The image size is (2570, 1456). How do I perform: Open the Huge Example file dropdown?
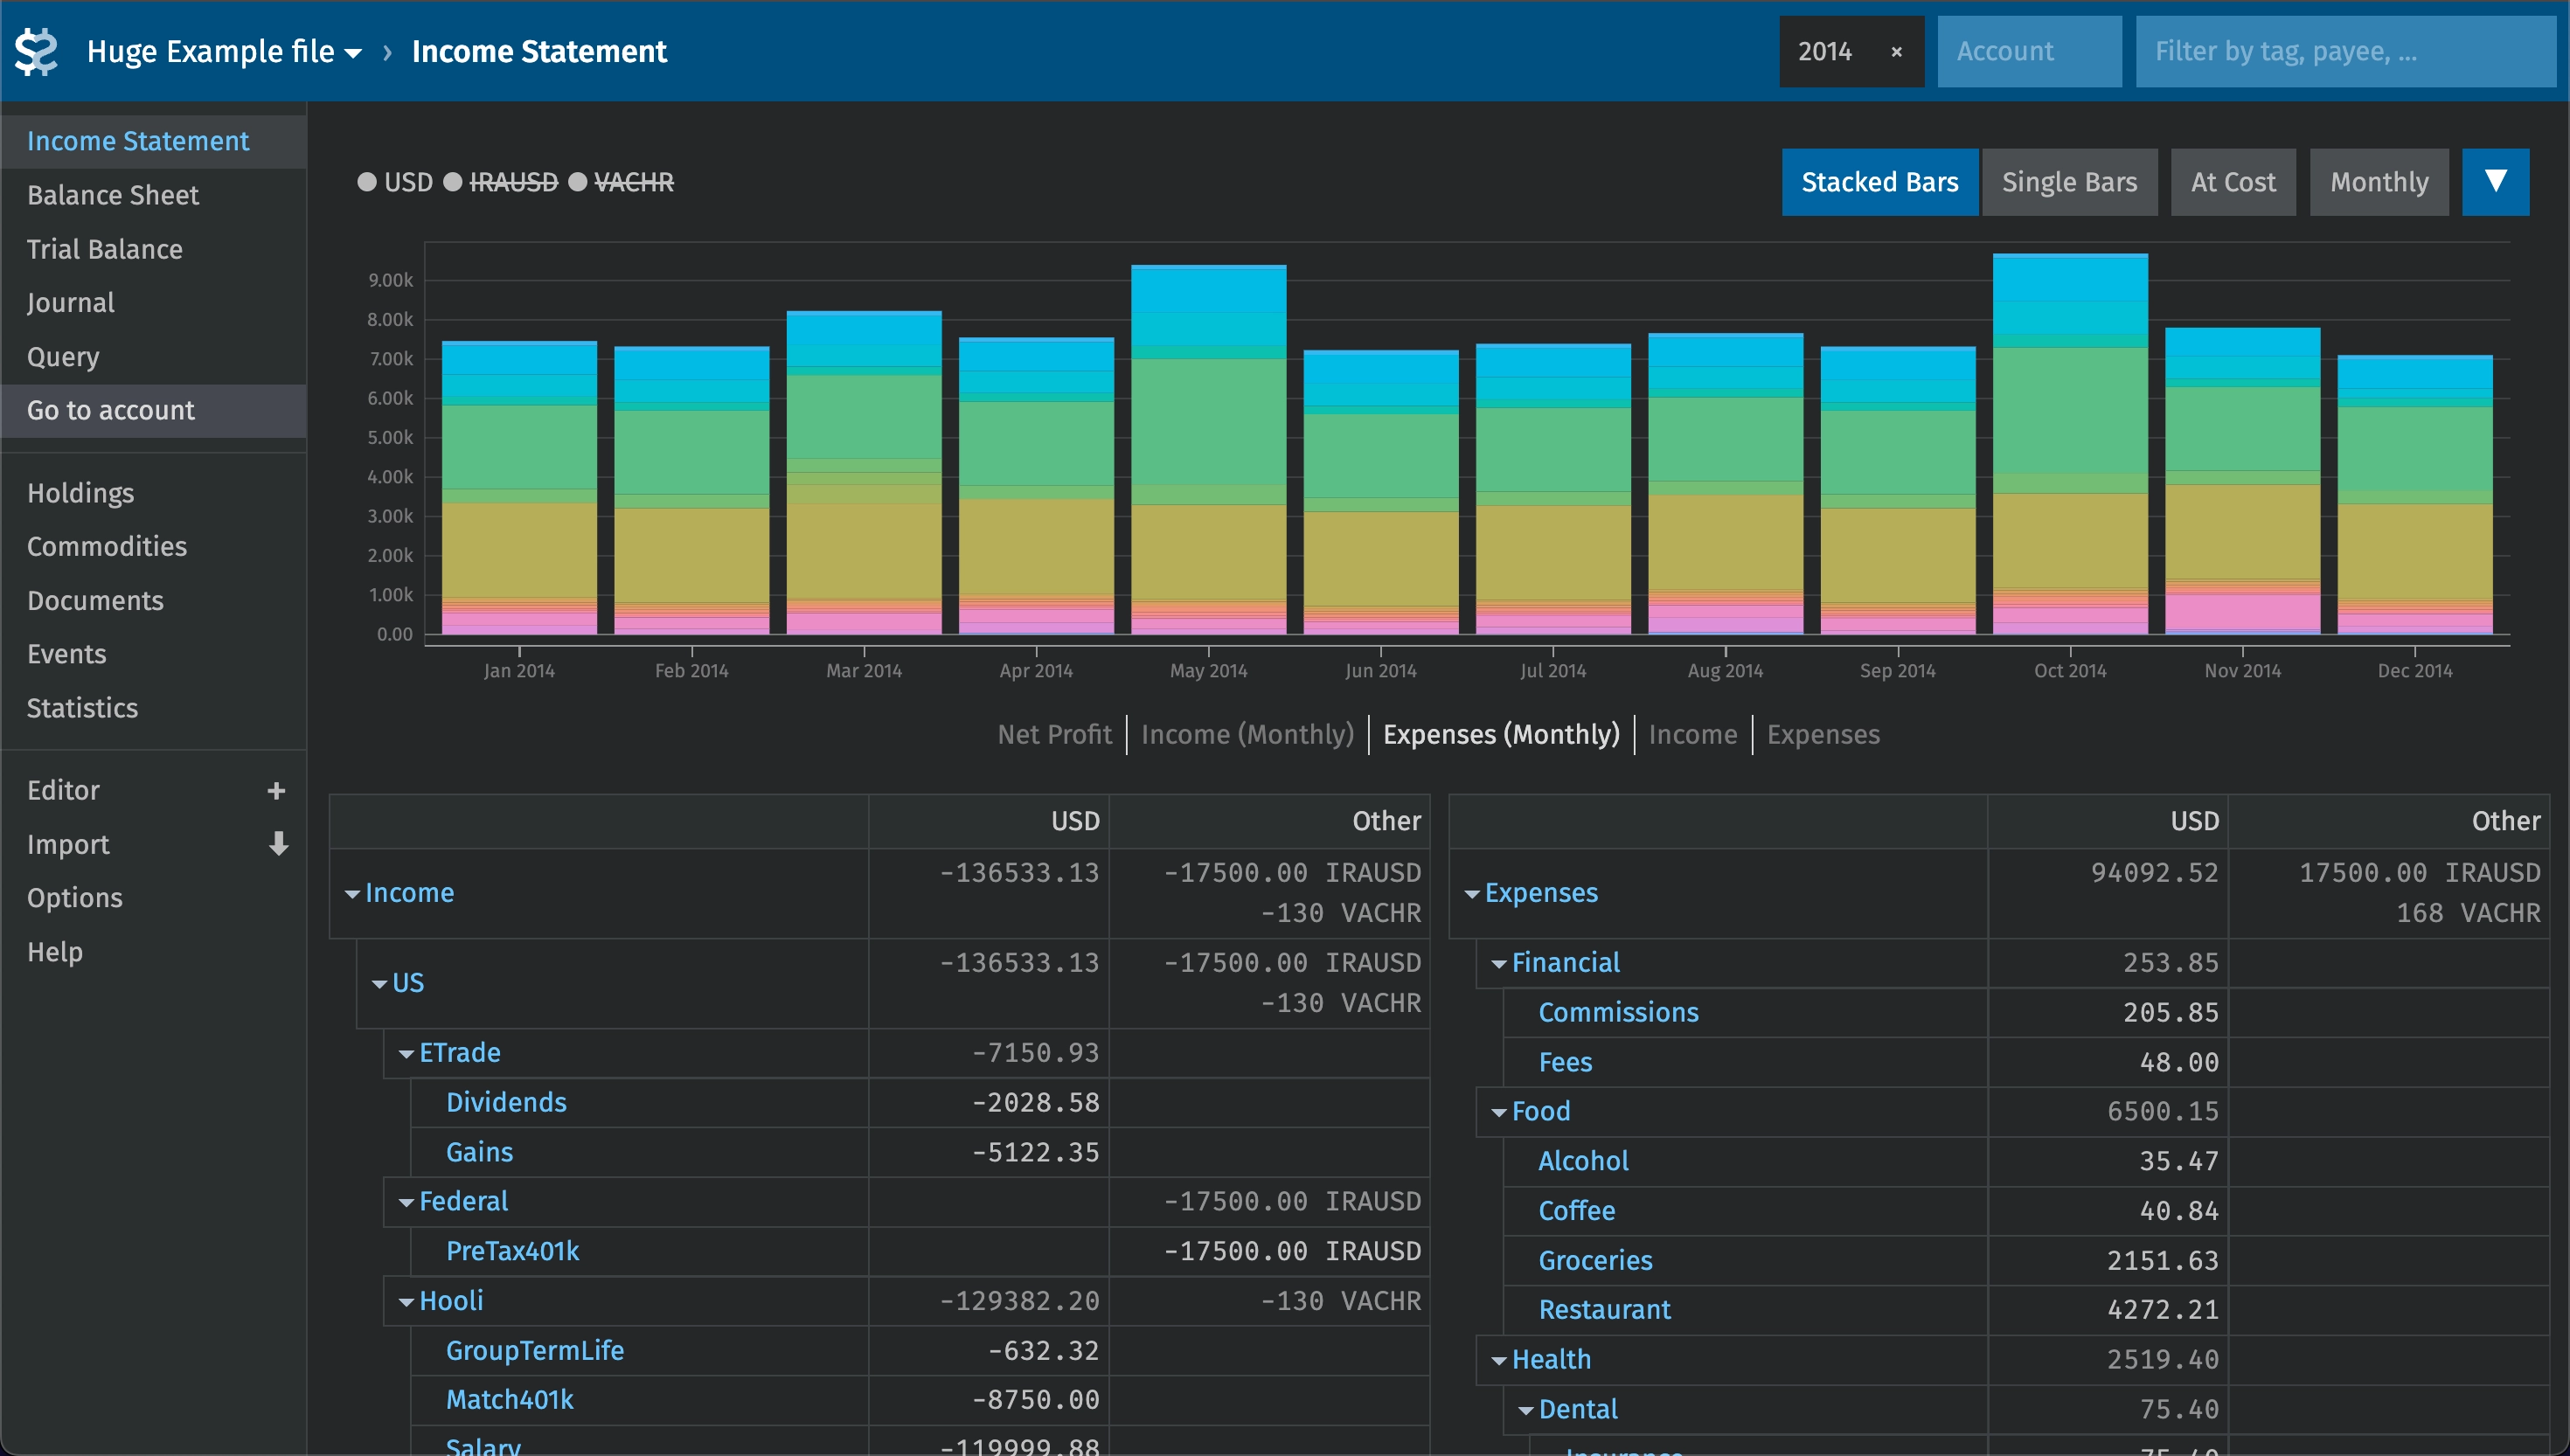pos(224,52)
